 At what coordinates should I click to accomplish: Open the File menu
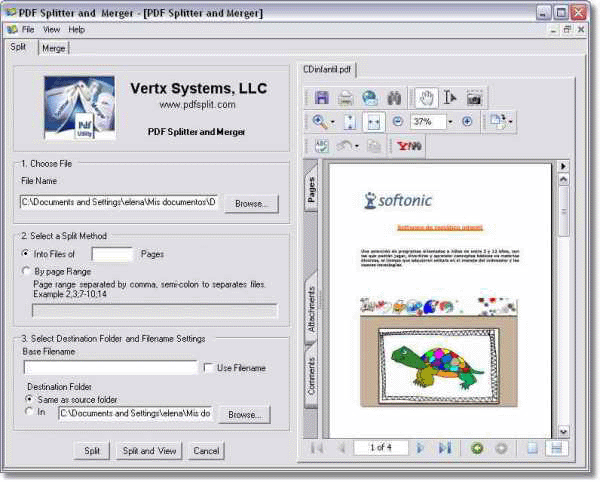(28, 29)
